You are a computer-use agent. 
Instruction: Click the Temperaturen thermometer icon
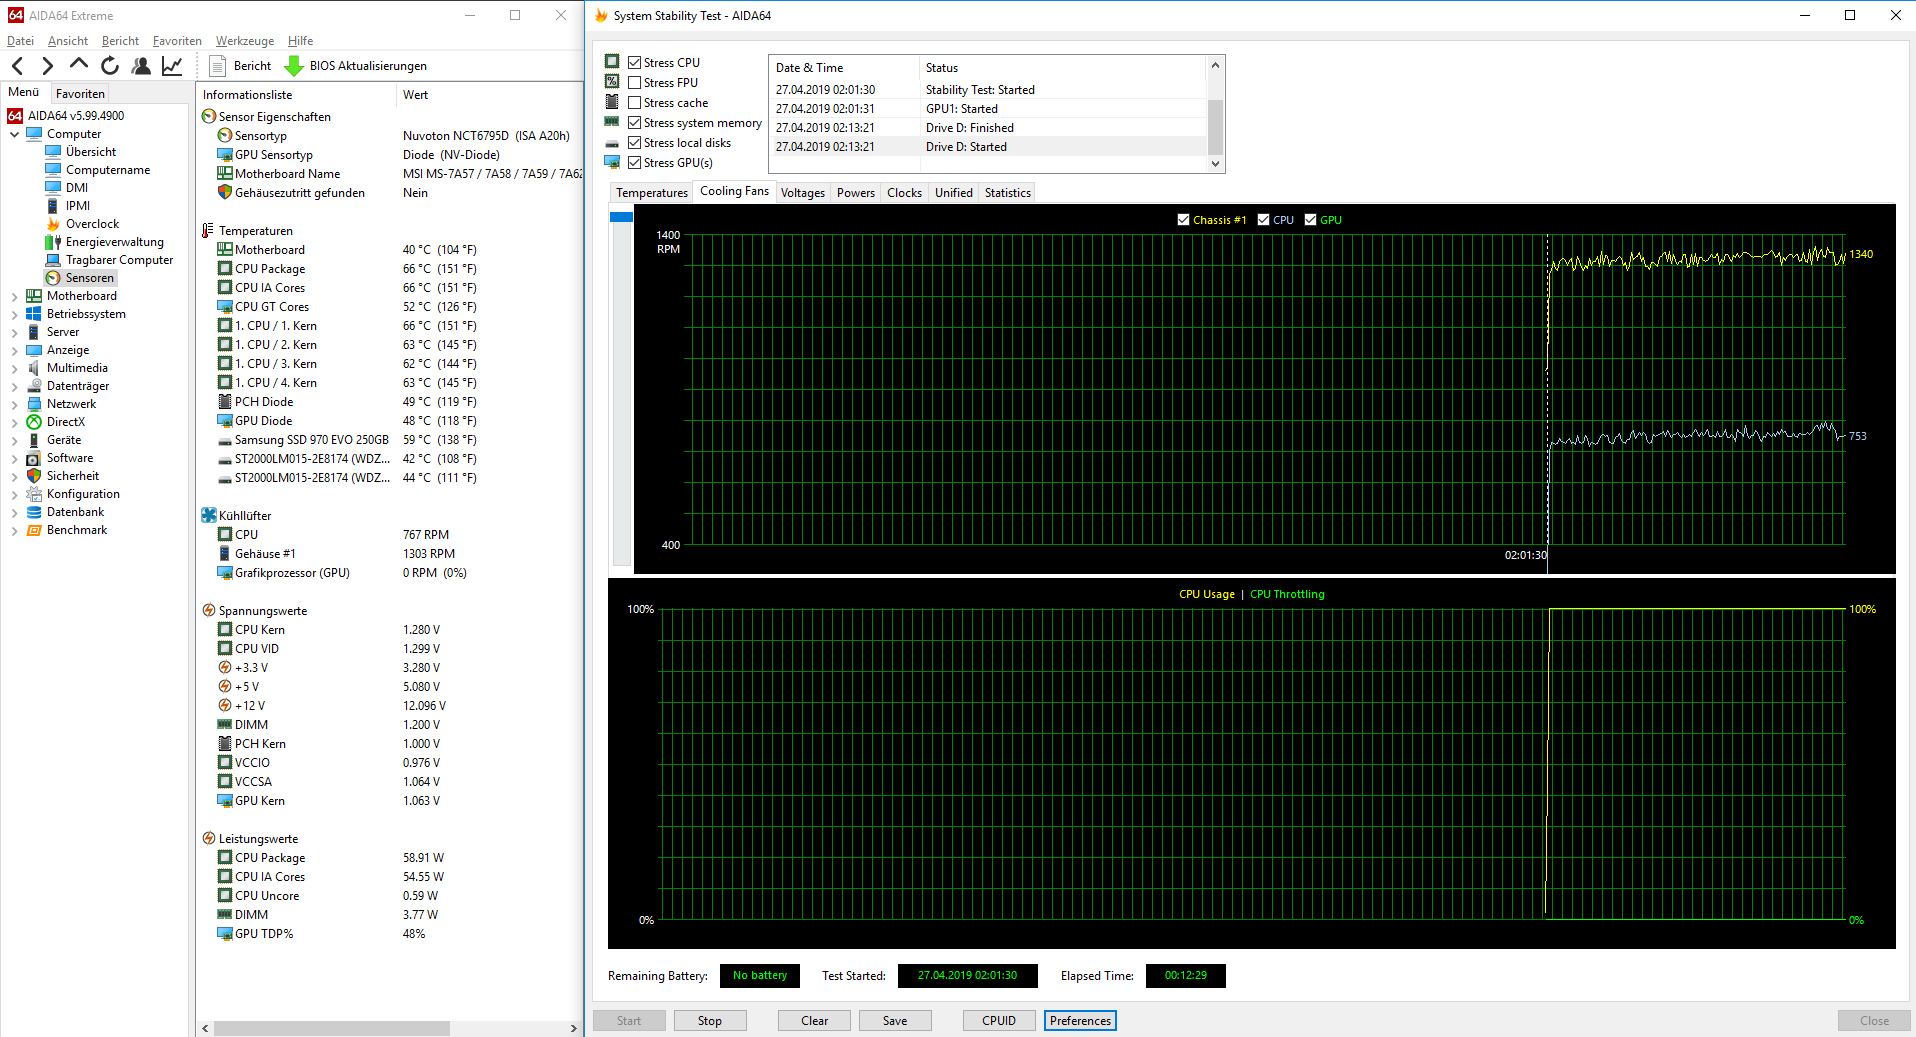tap(208, 231)
